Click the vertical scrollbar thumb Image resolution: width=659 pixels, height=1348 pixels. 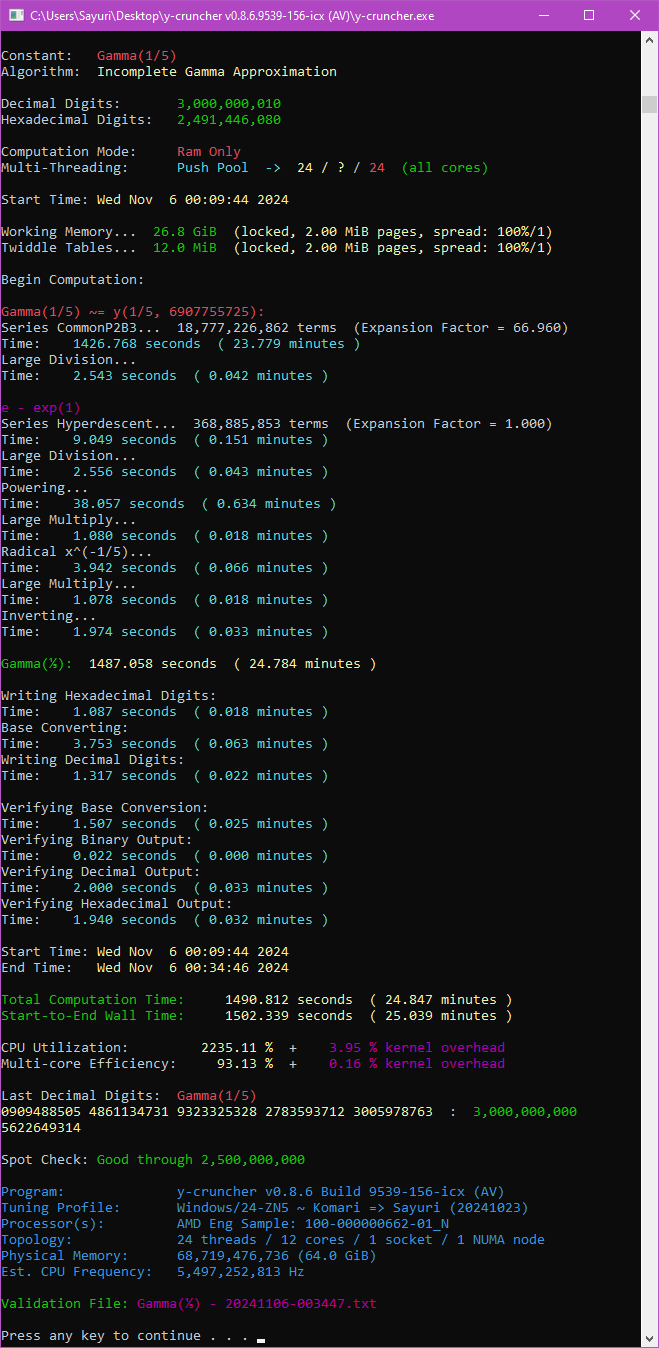[649, 105]
